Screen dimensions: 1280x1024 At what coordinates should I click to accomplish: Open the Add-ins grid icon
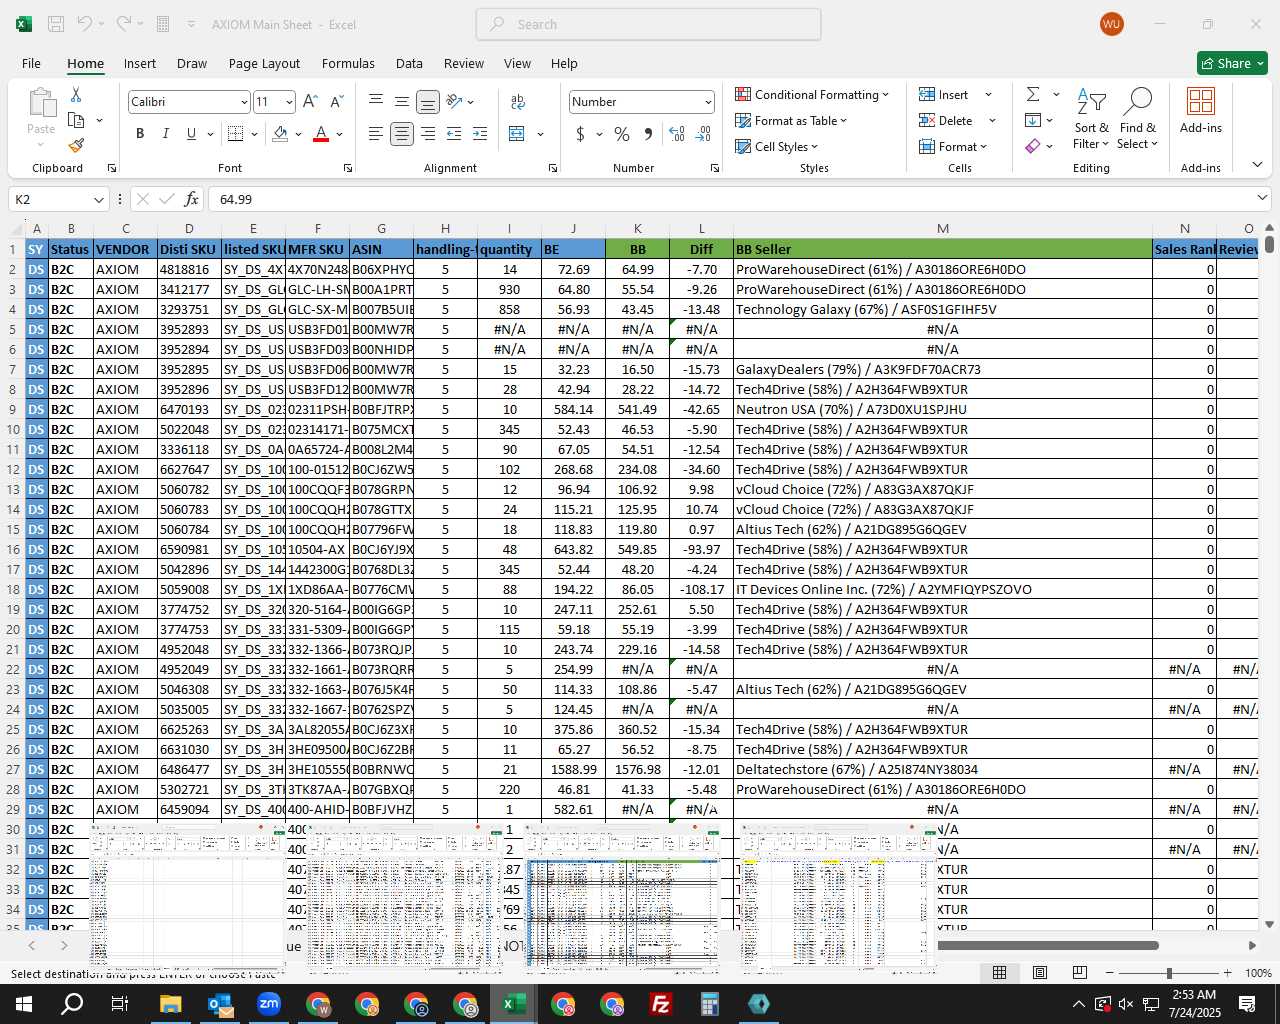coord(1201,101)
